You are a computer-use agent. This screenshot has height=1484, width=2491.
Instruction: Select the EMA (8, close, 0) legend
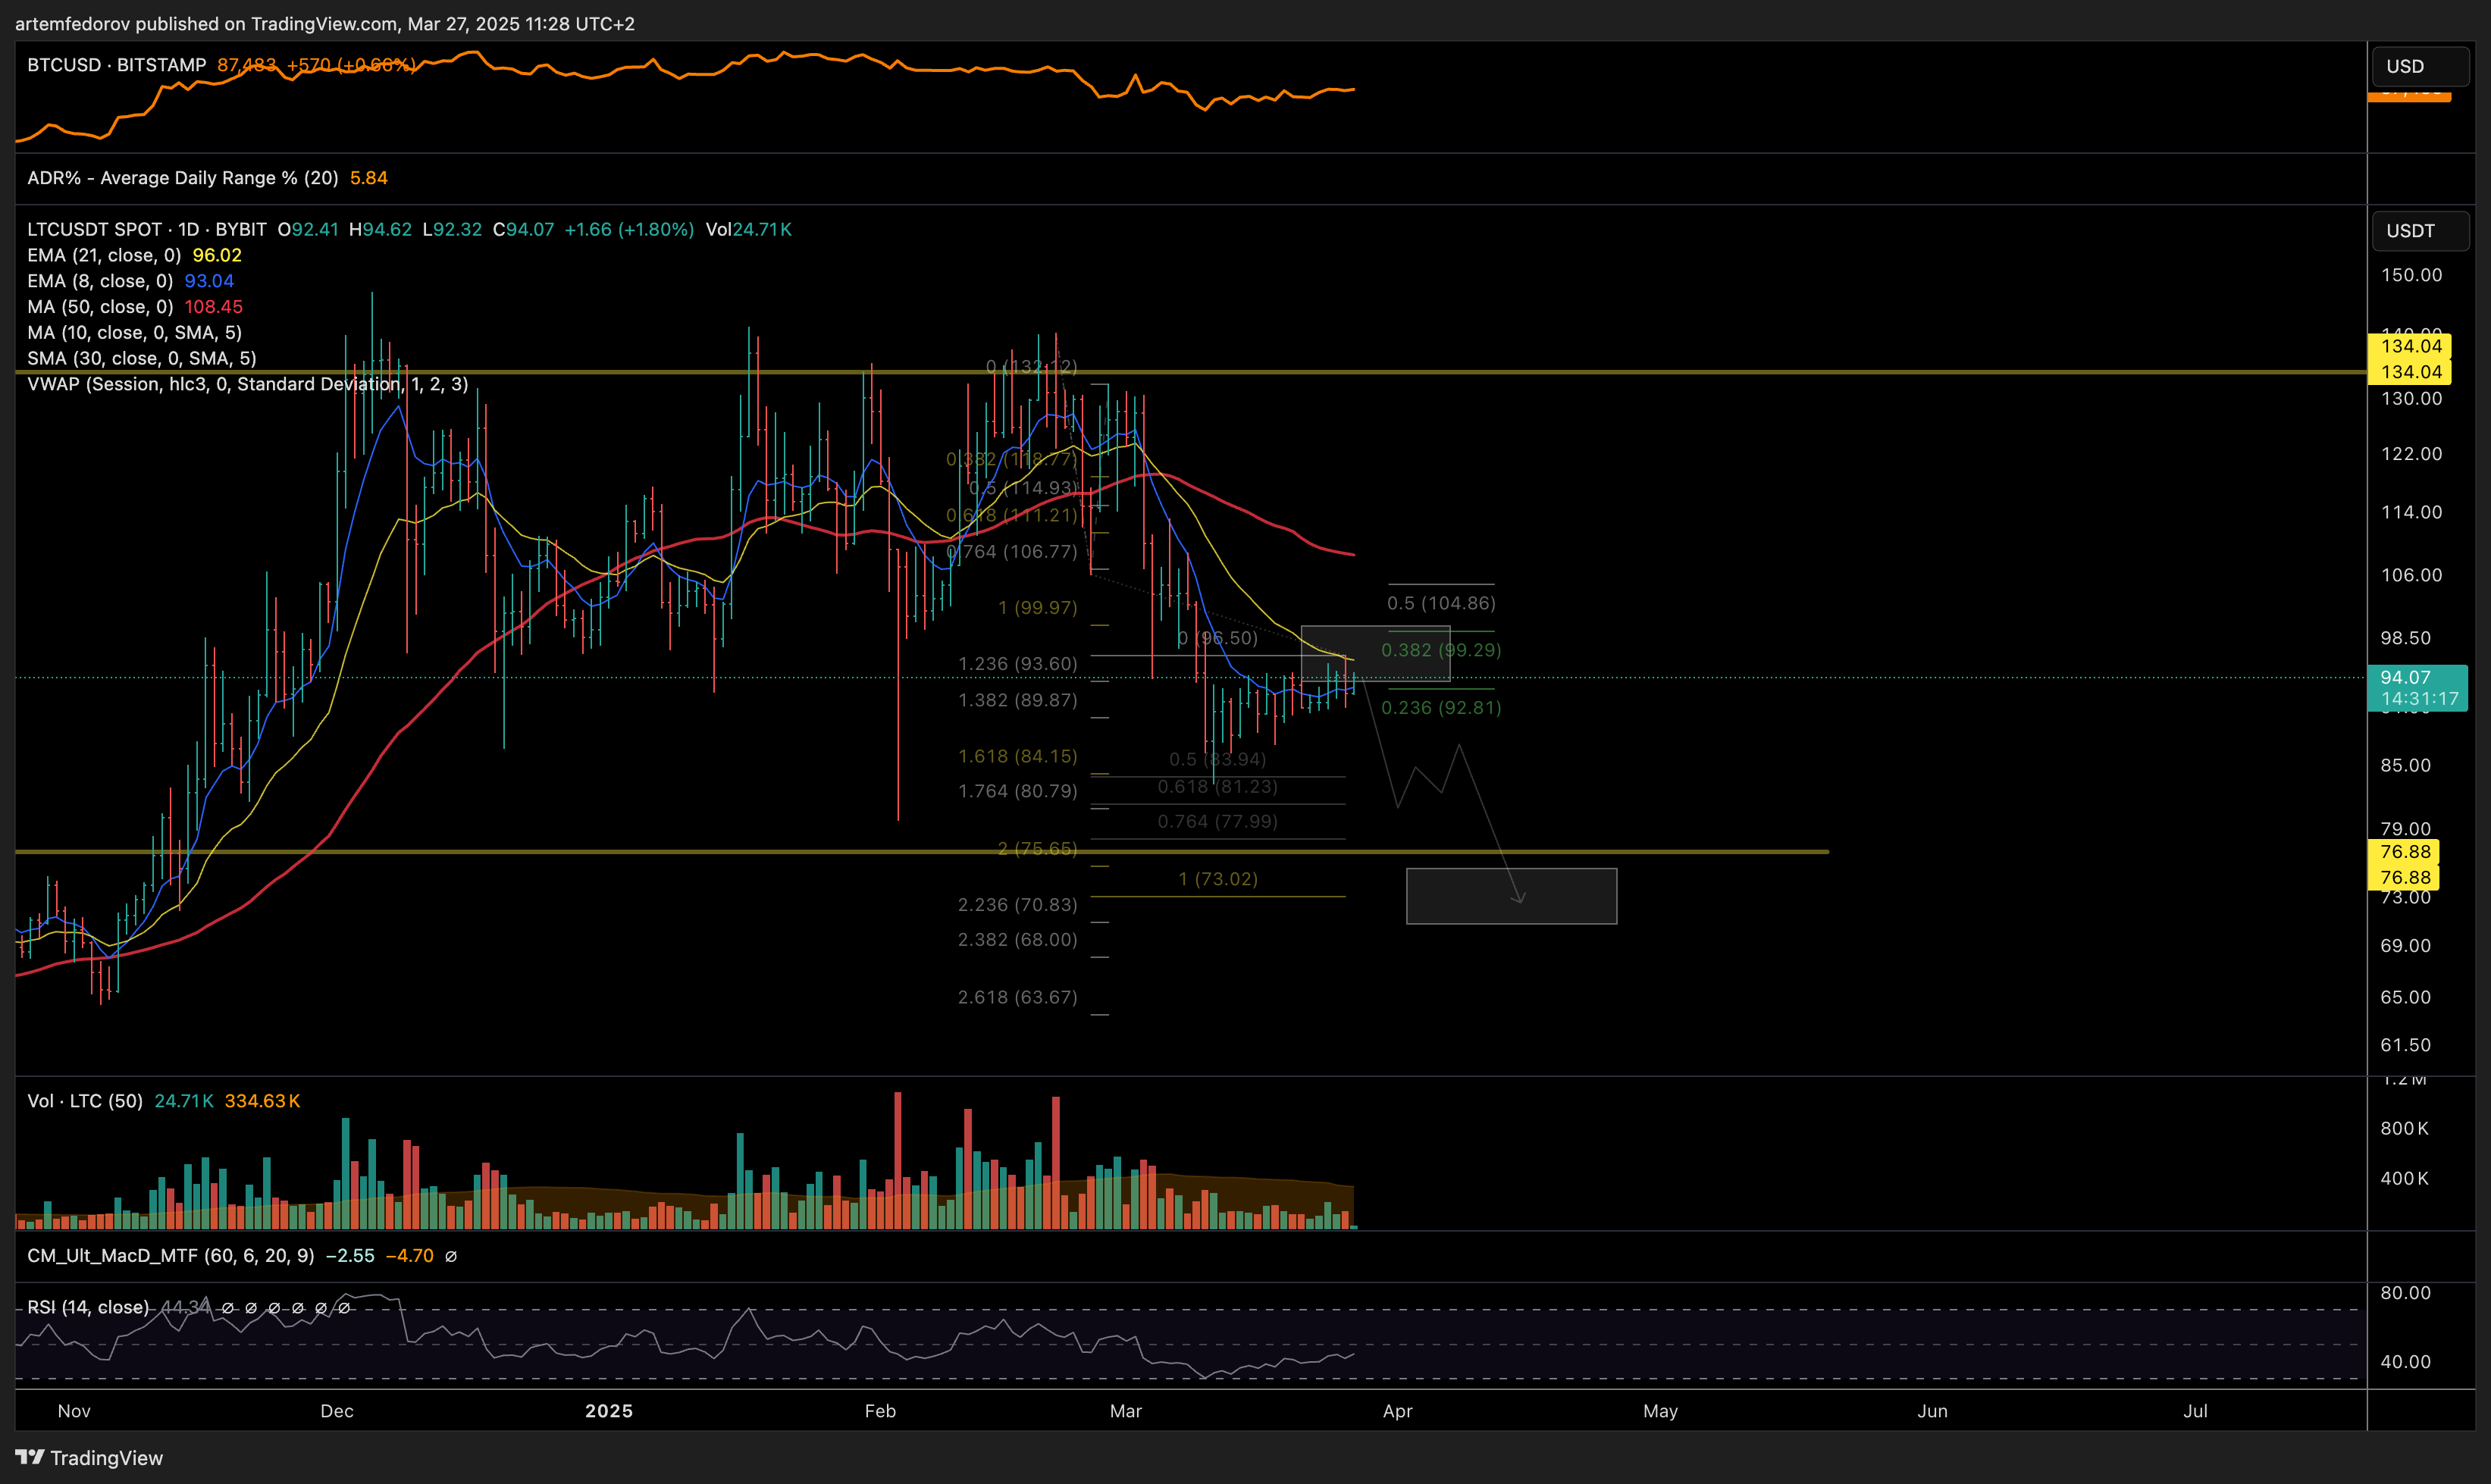pos(100,281)
